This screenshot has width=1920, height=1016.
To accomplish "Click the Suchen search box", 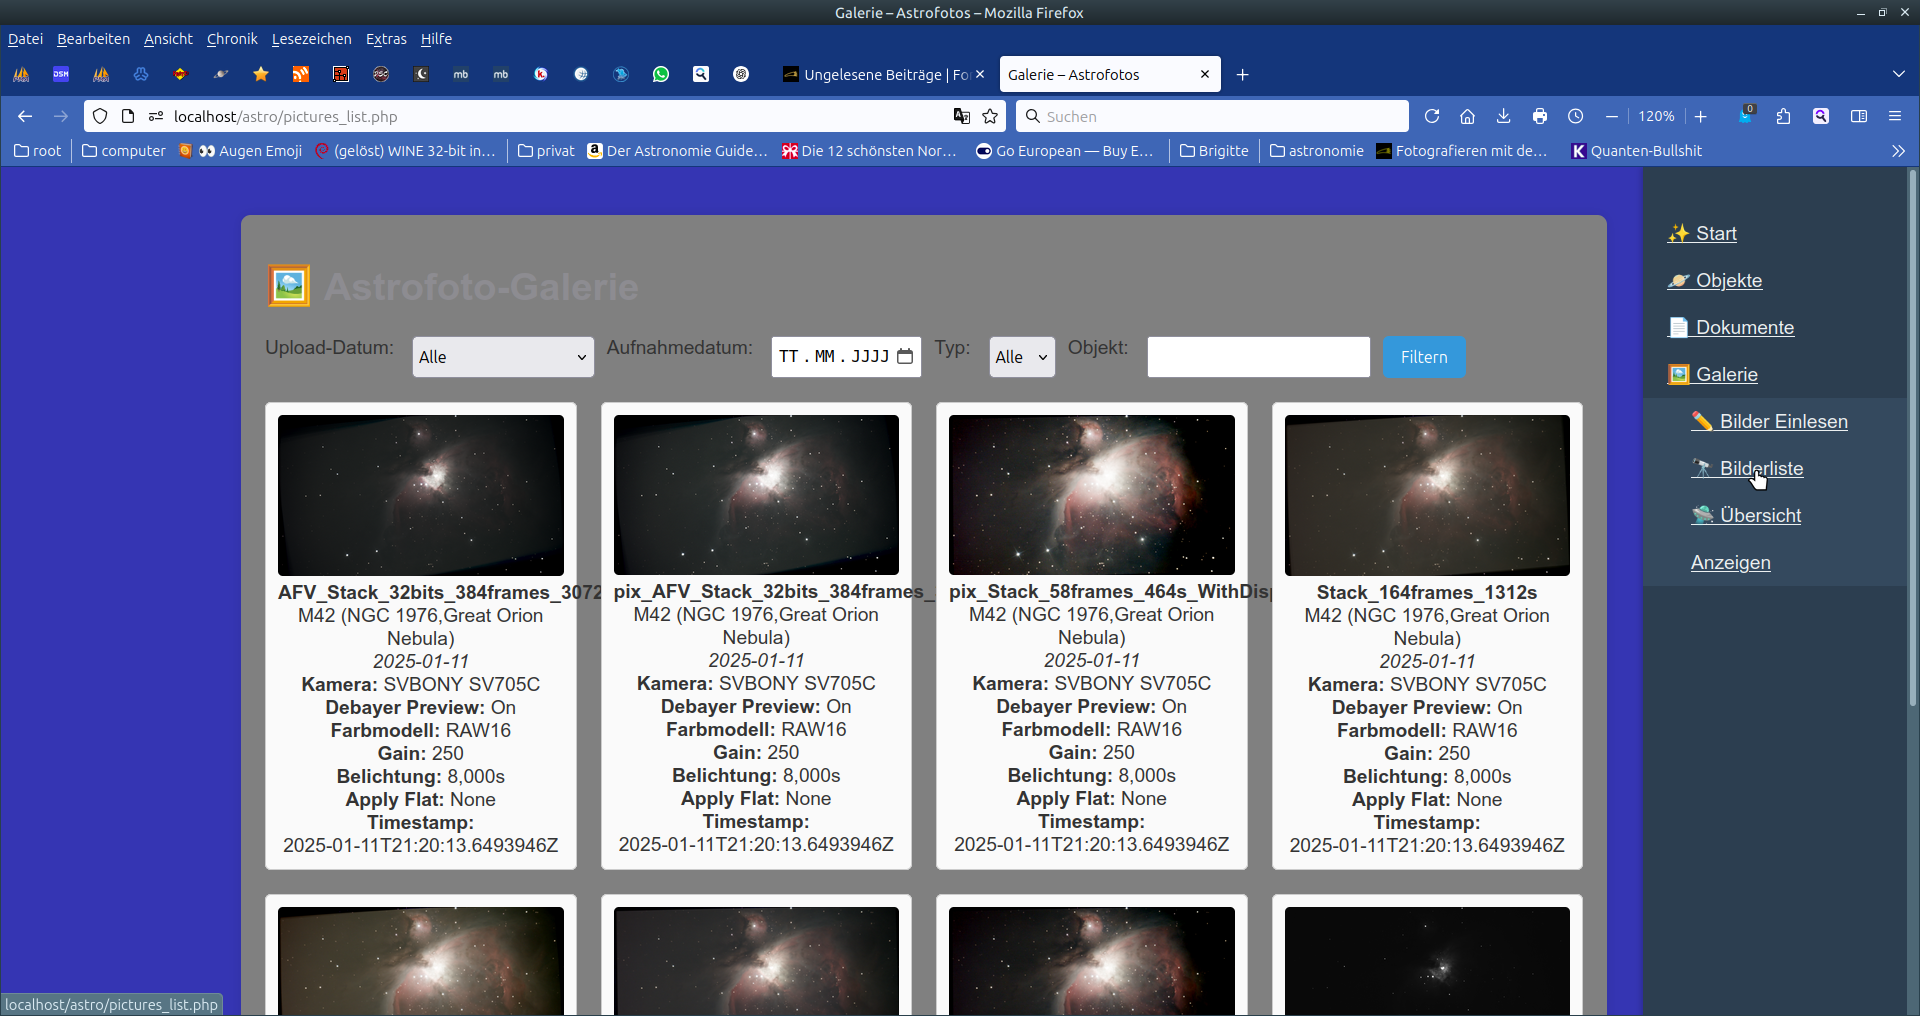I will coord(1212,116).
